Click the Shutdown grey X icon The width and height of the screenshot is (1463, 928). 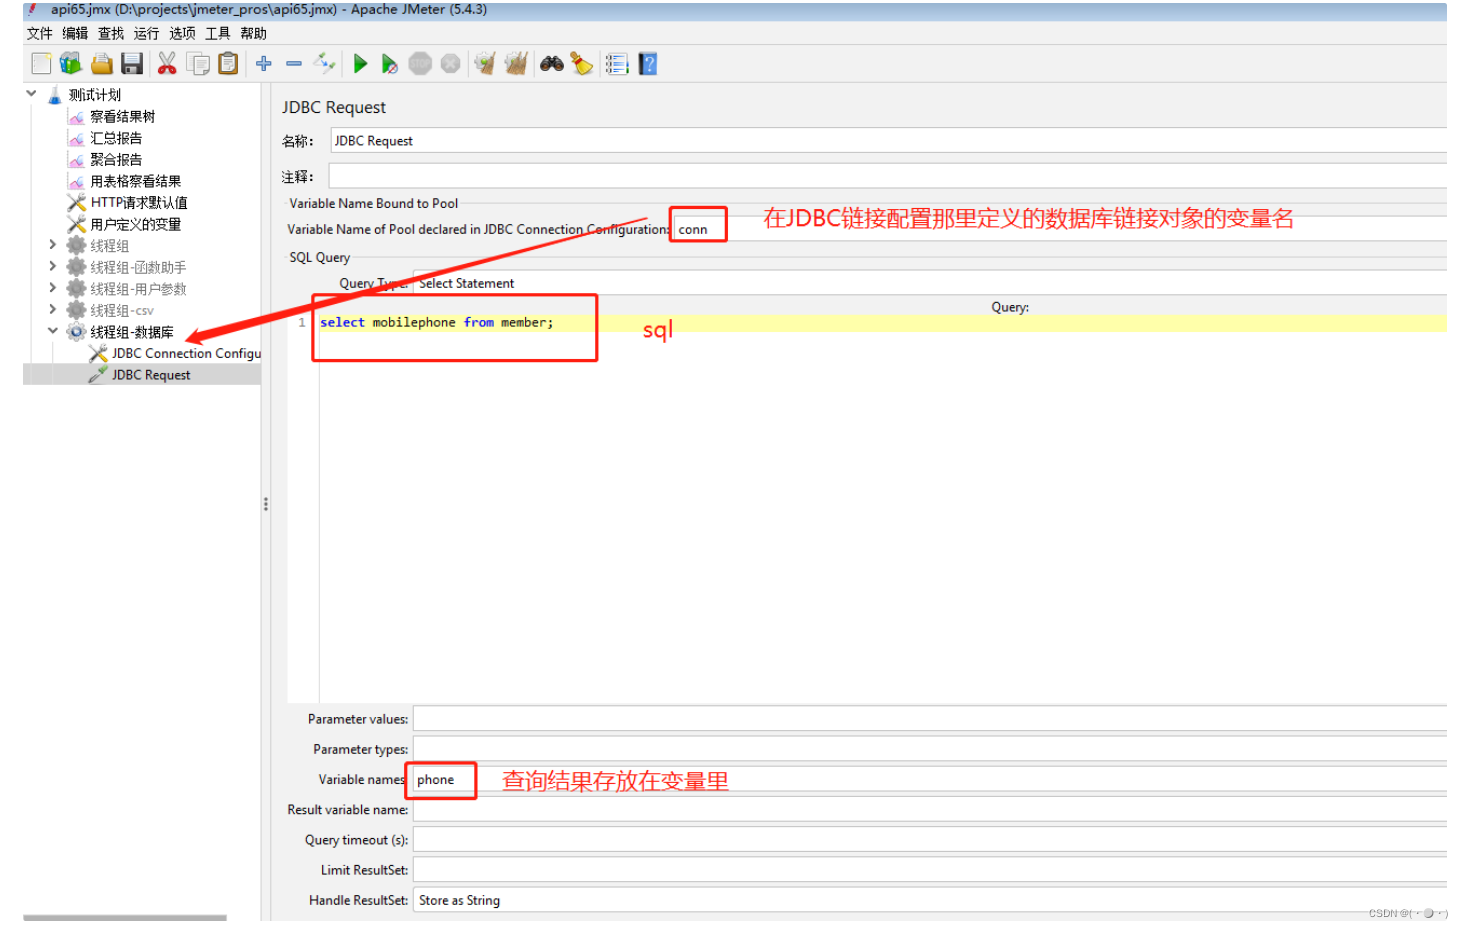[451, 64]
